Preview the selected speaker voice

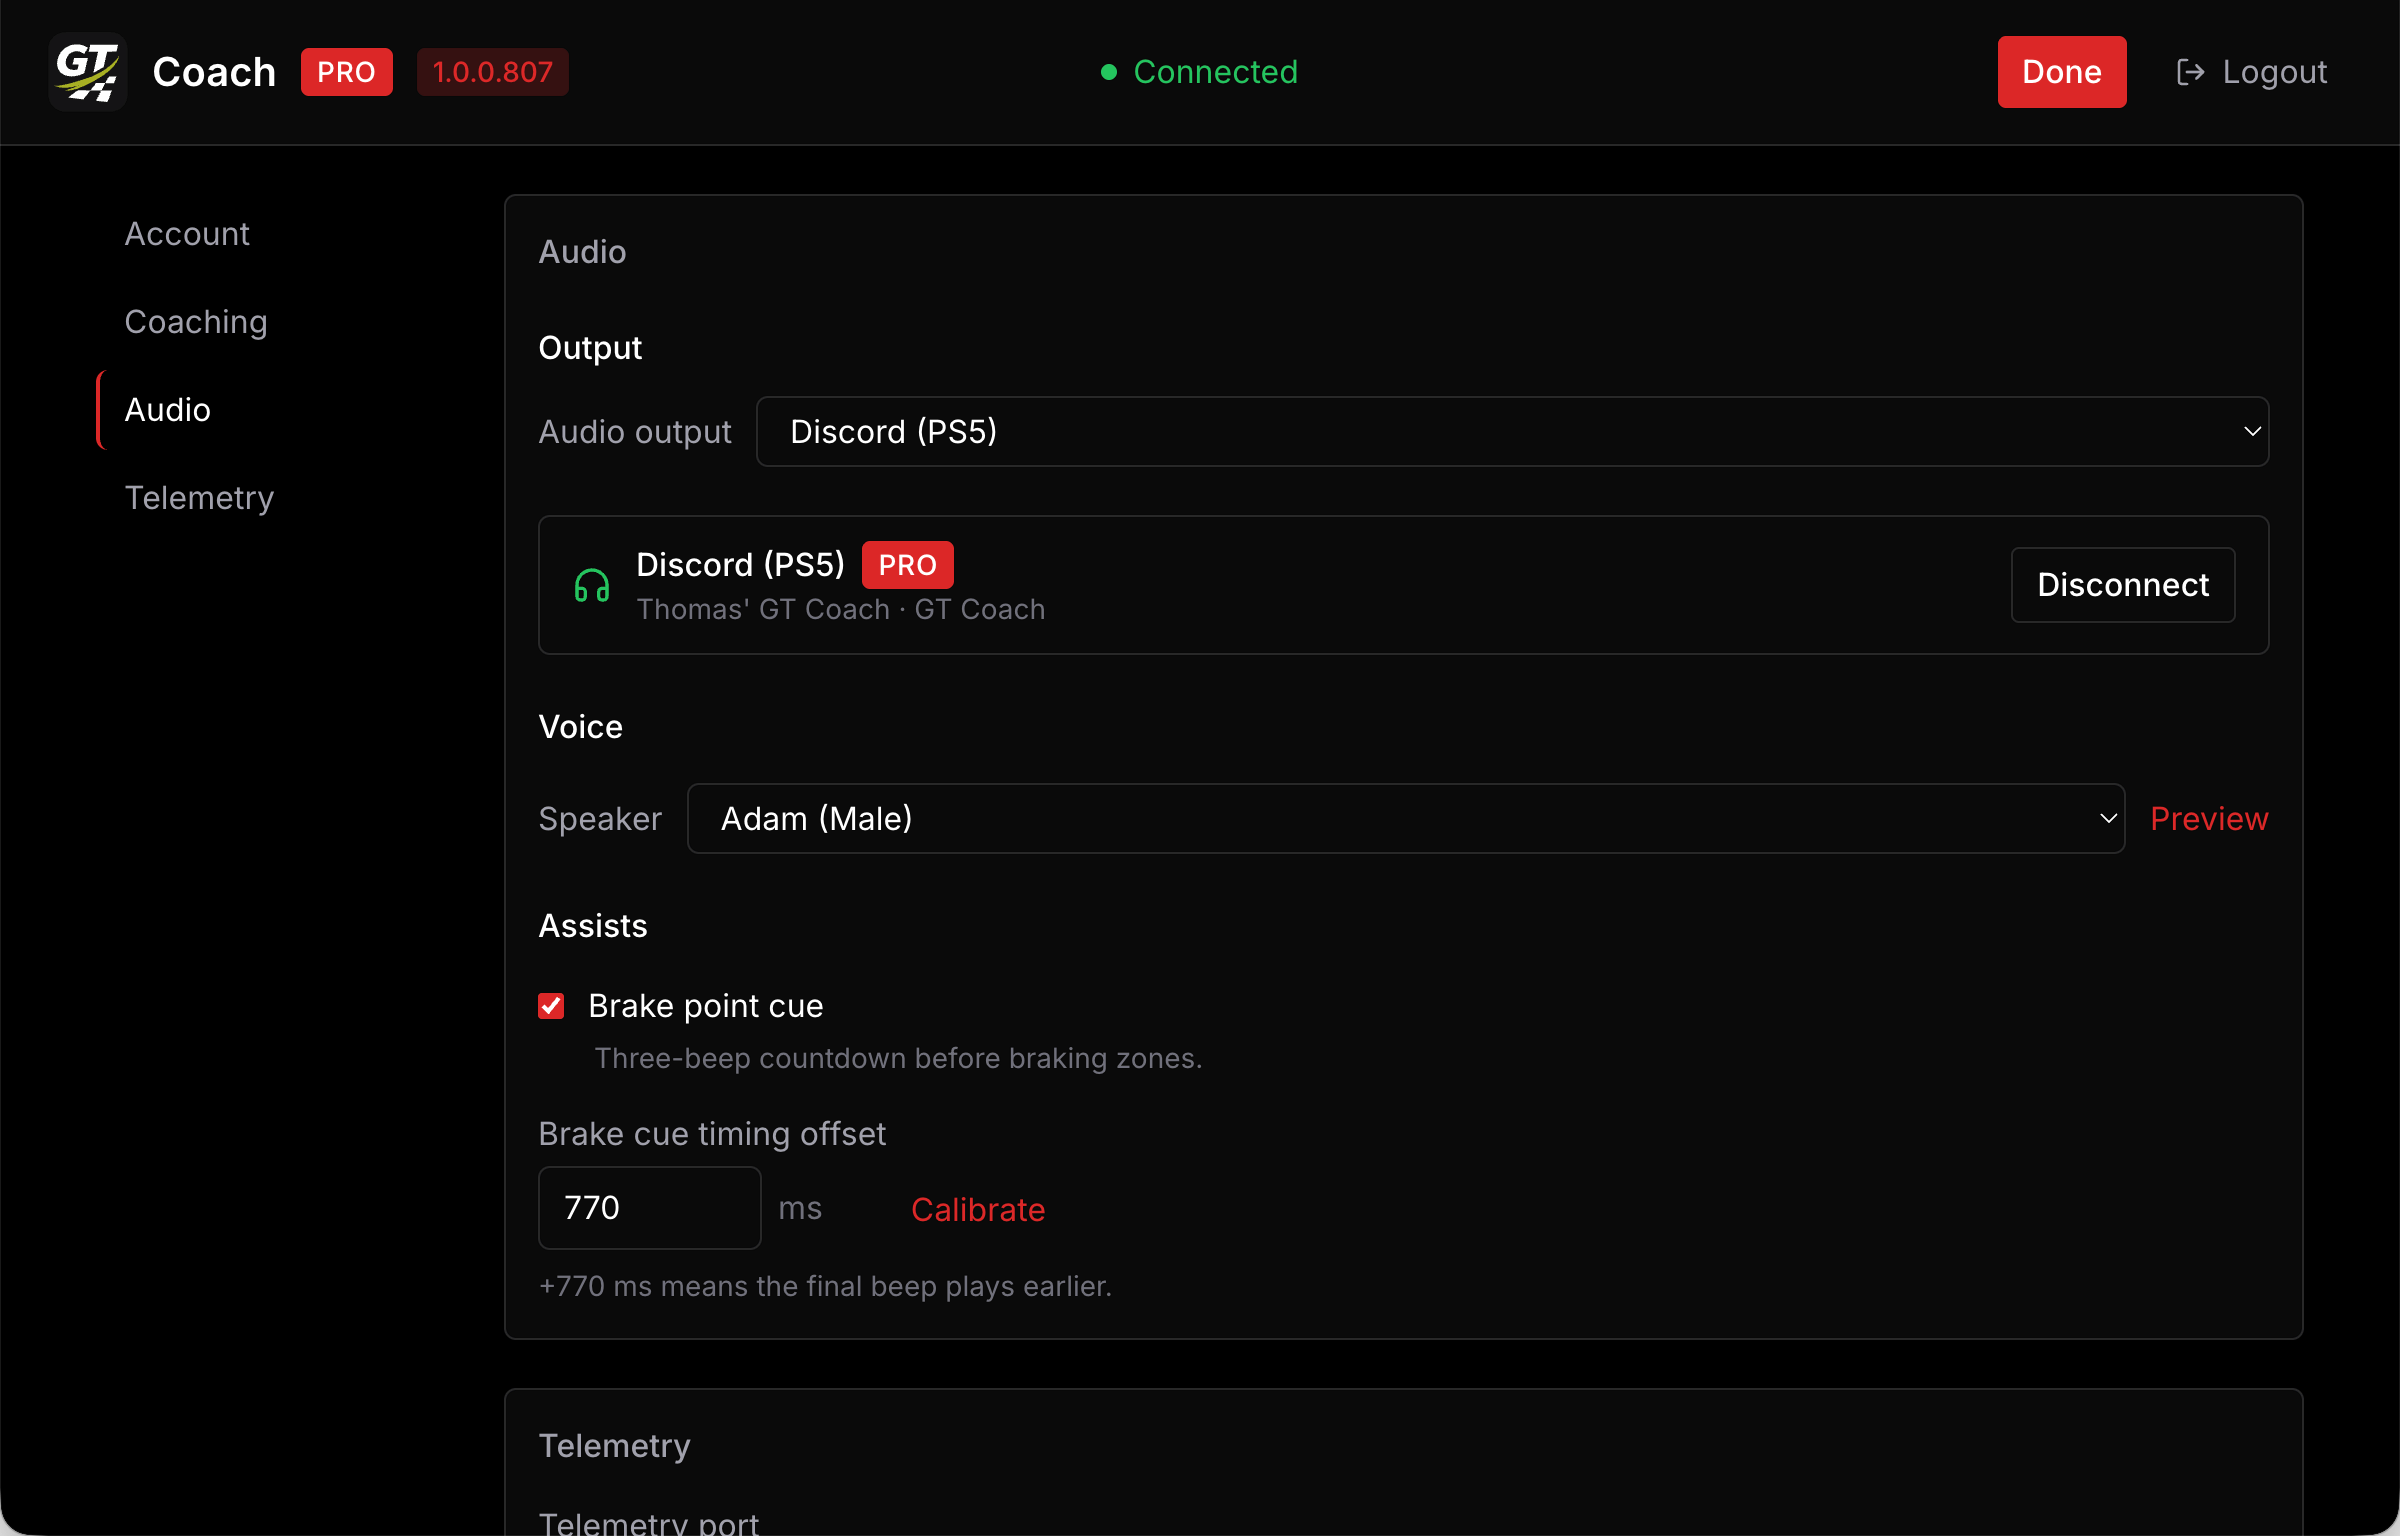coord(2209,818)
